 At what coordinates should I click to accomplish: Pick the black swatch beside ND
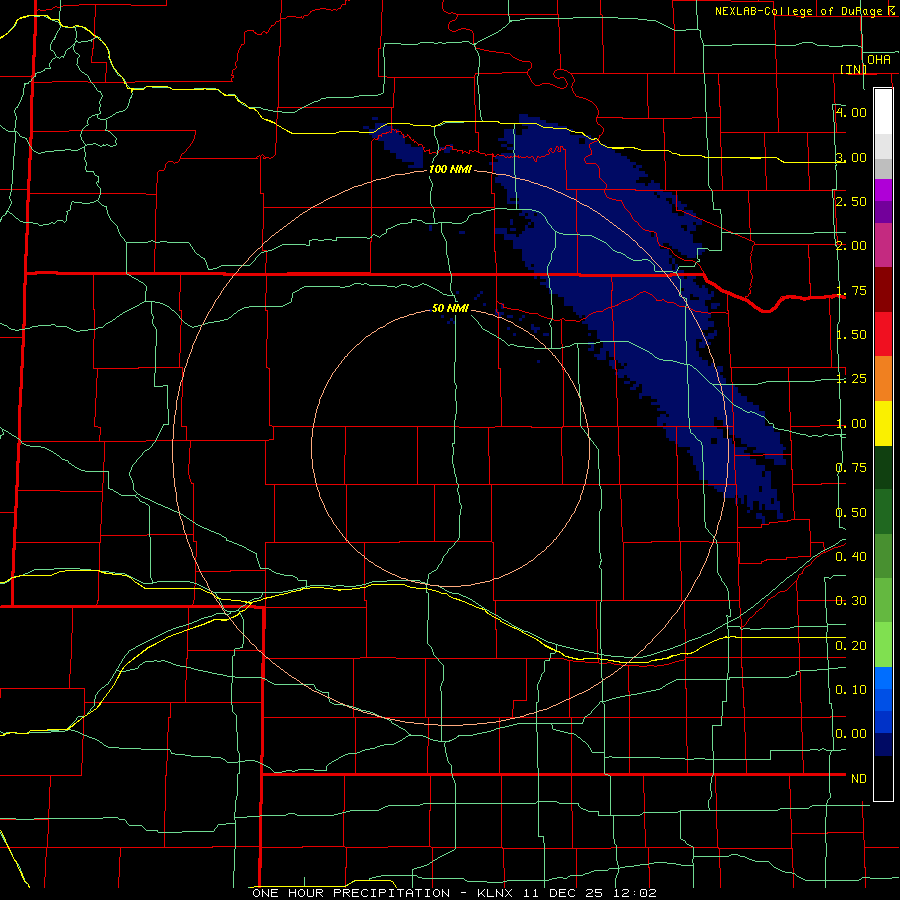click(x=883, y=778)
